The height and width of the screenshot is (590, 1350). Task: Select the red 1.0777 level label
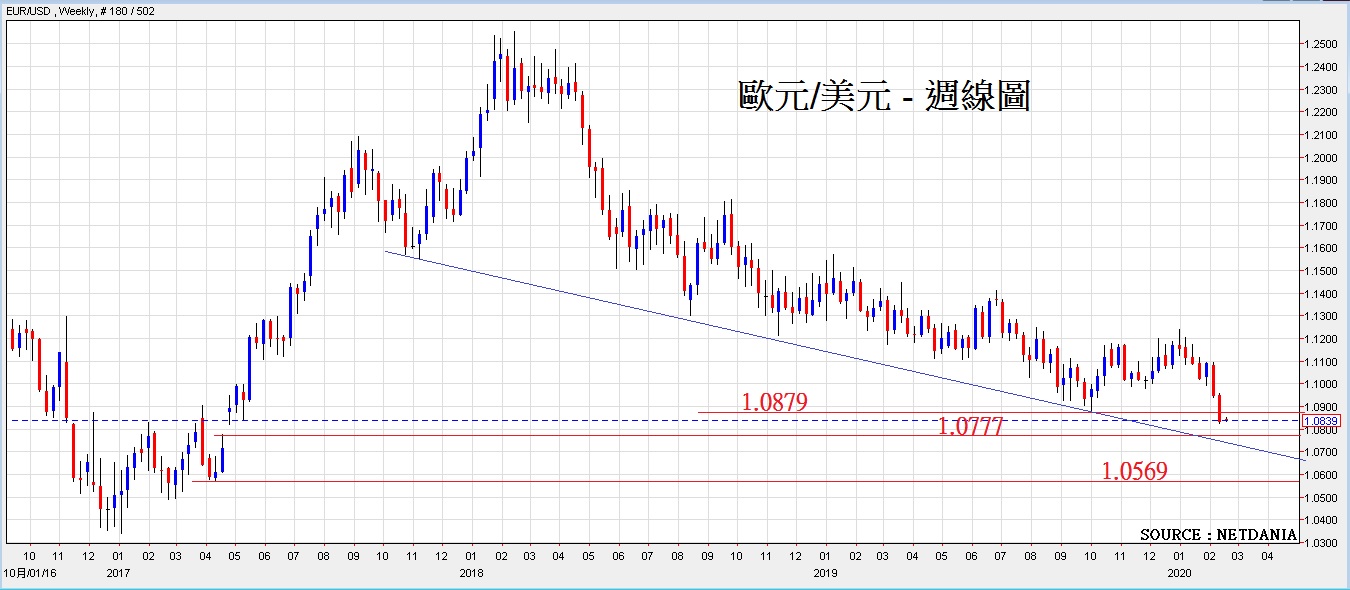pyautogui.click(x=970, y=428)
